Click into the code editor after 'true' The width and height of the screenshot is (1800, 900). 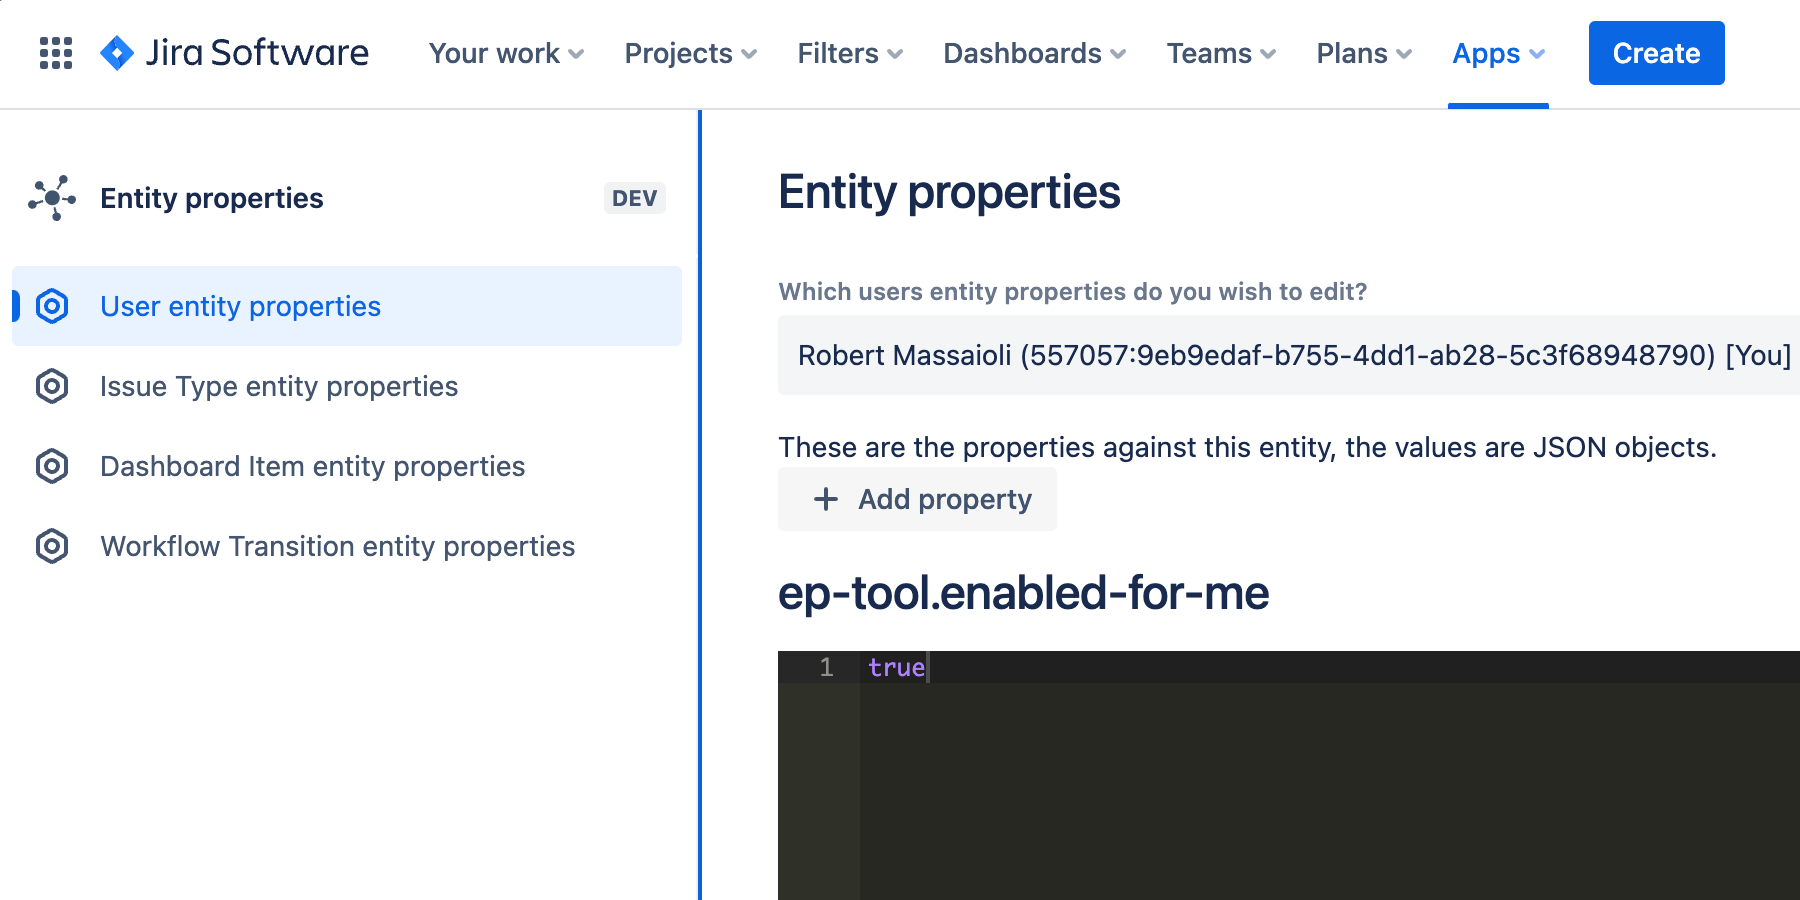tap(929, 667)
